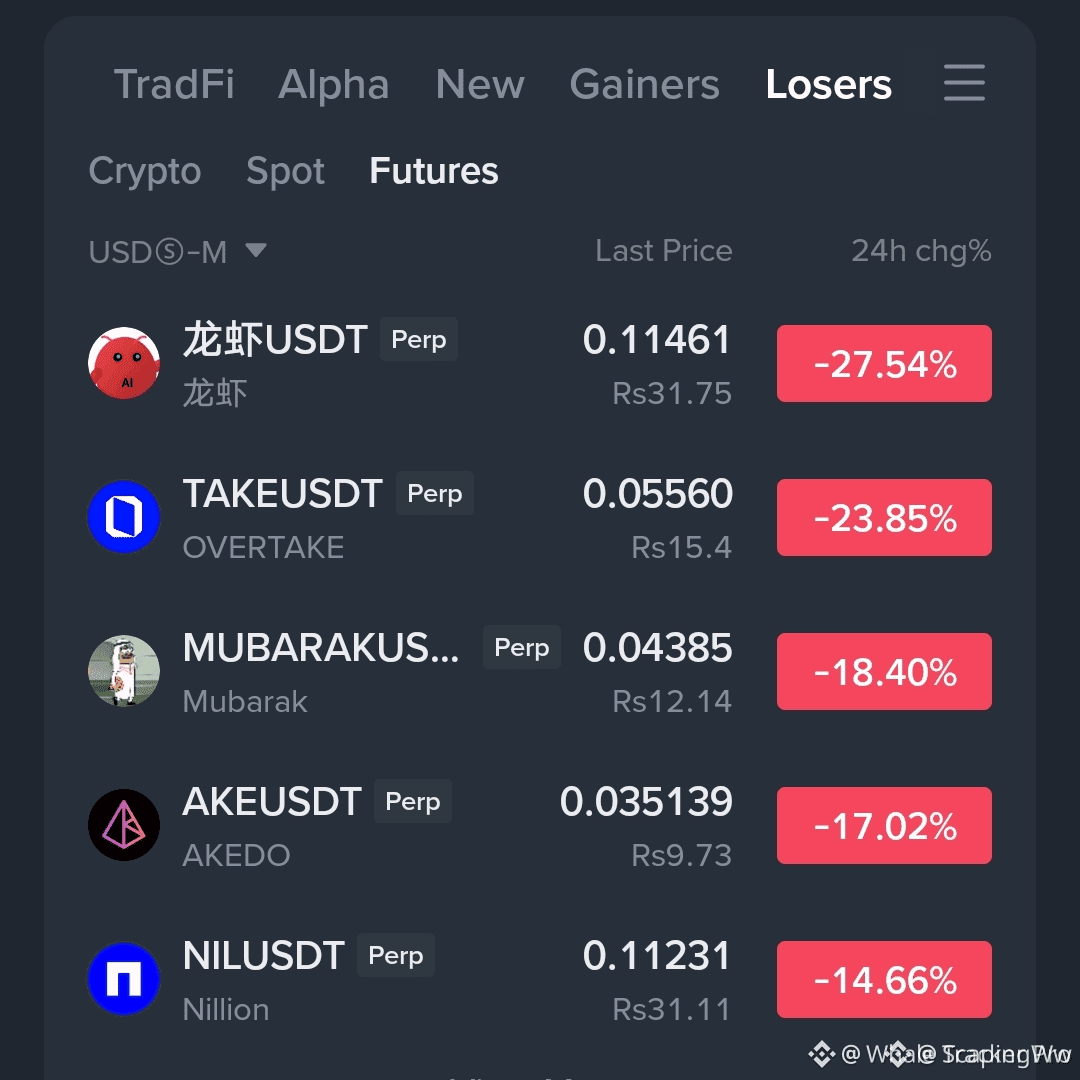This screenshot has width=1080, height=1080.
Task: Tap the Nillion blue coin icon
Action: (x=124, y=979)
